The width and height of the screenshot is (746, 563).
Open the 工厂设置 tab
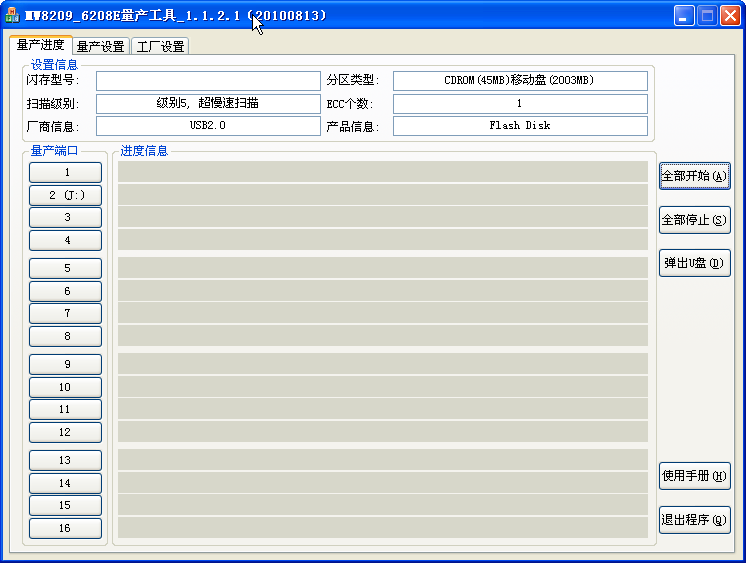click(x=160, y=46)
